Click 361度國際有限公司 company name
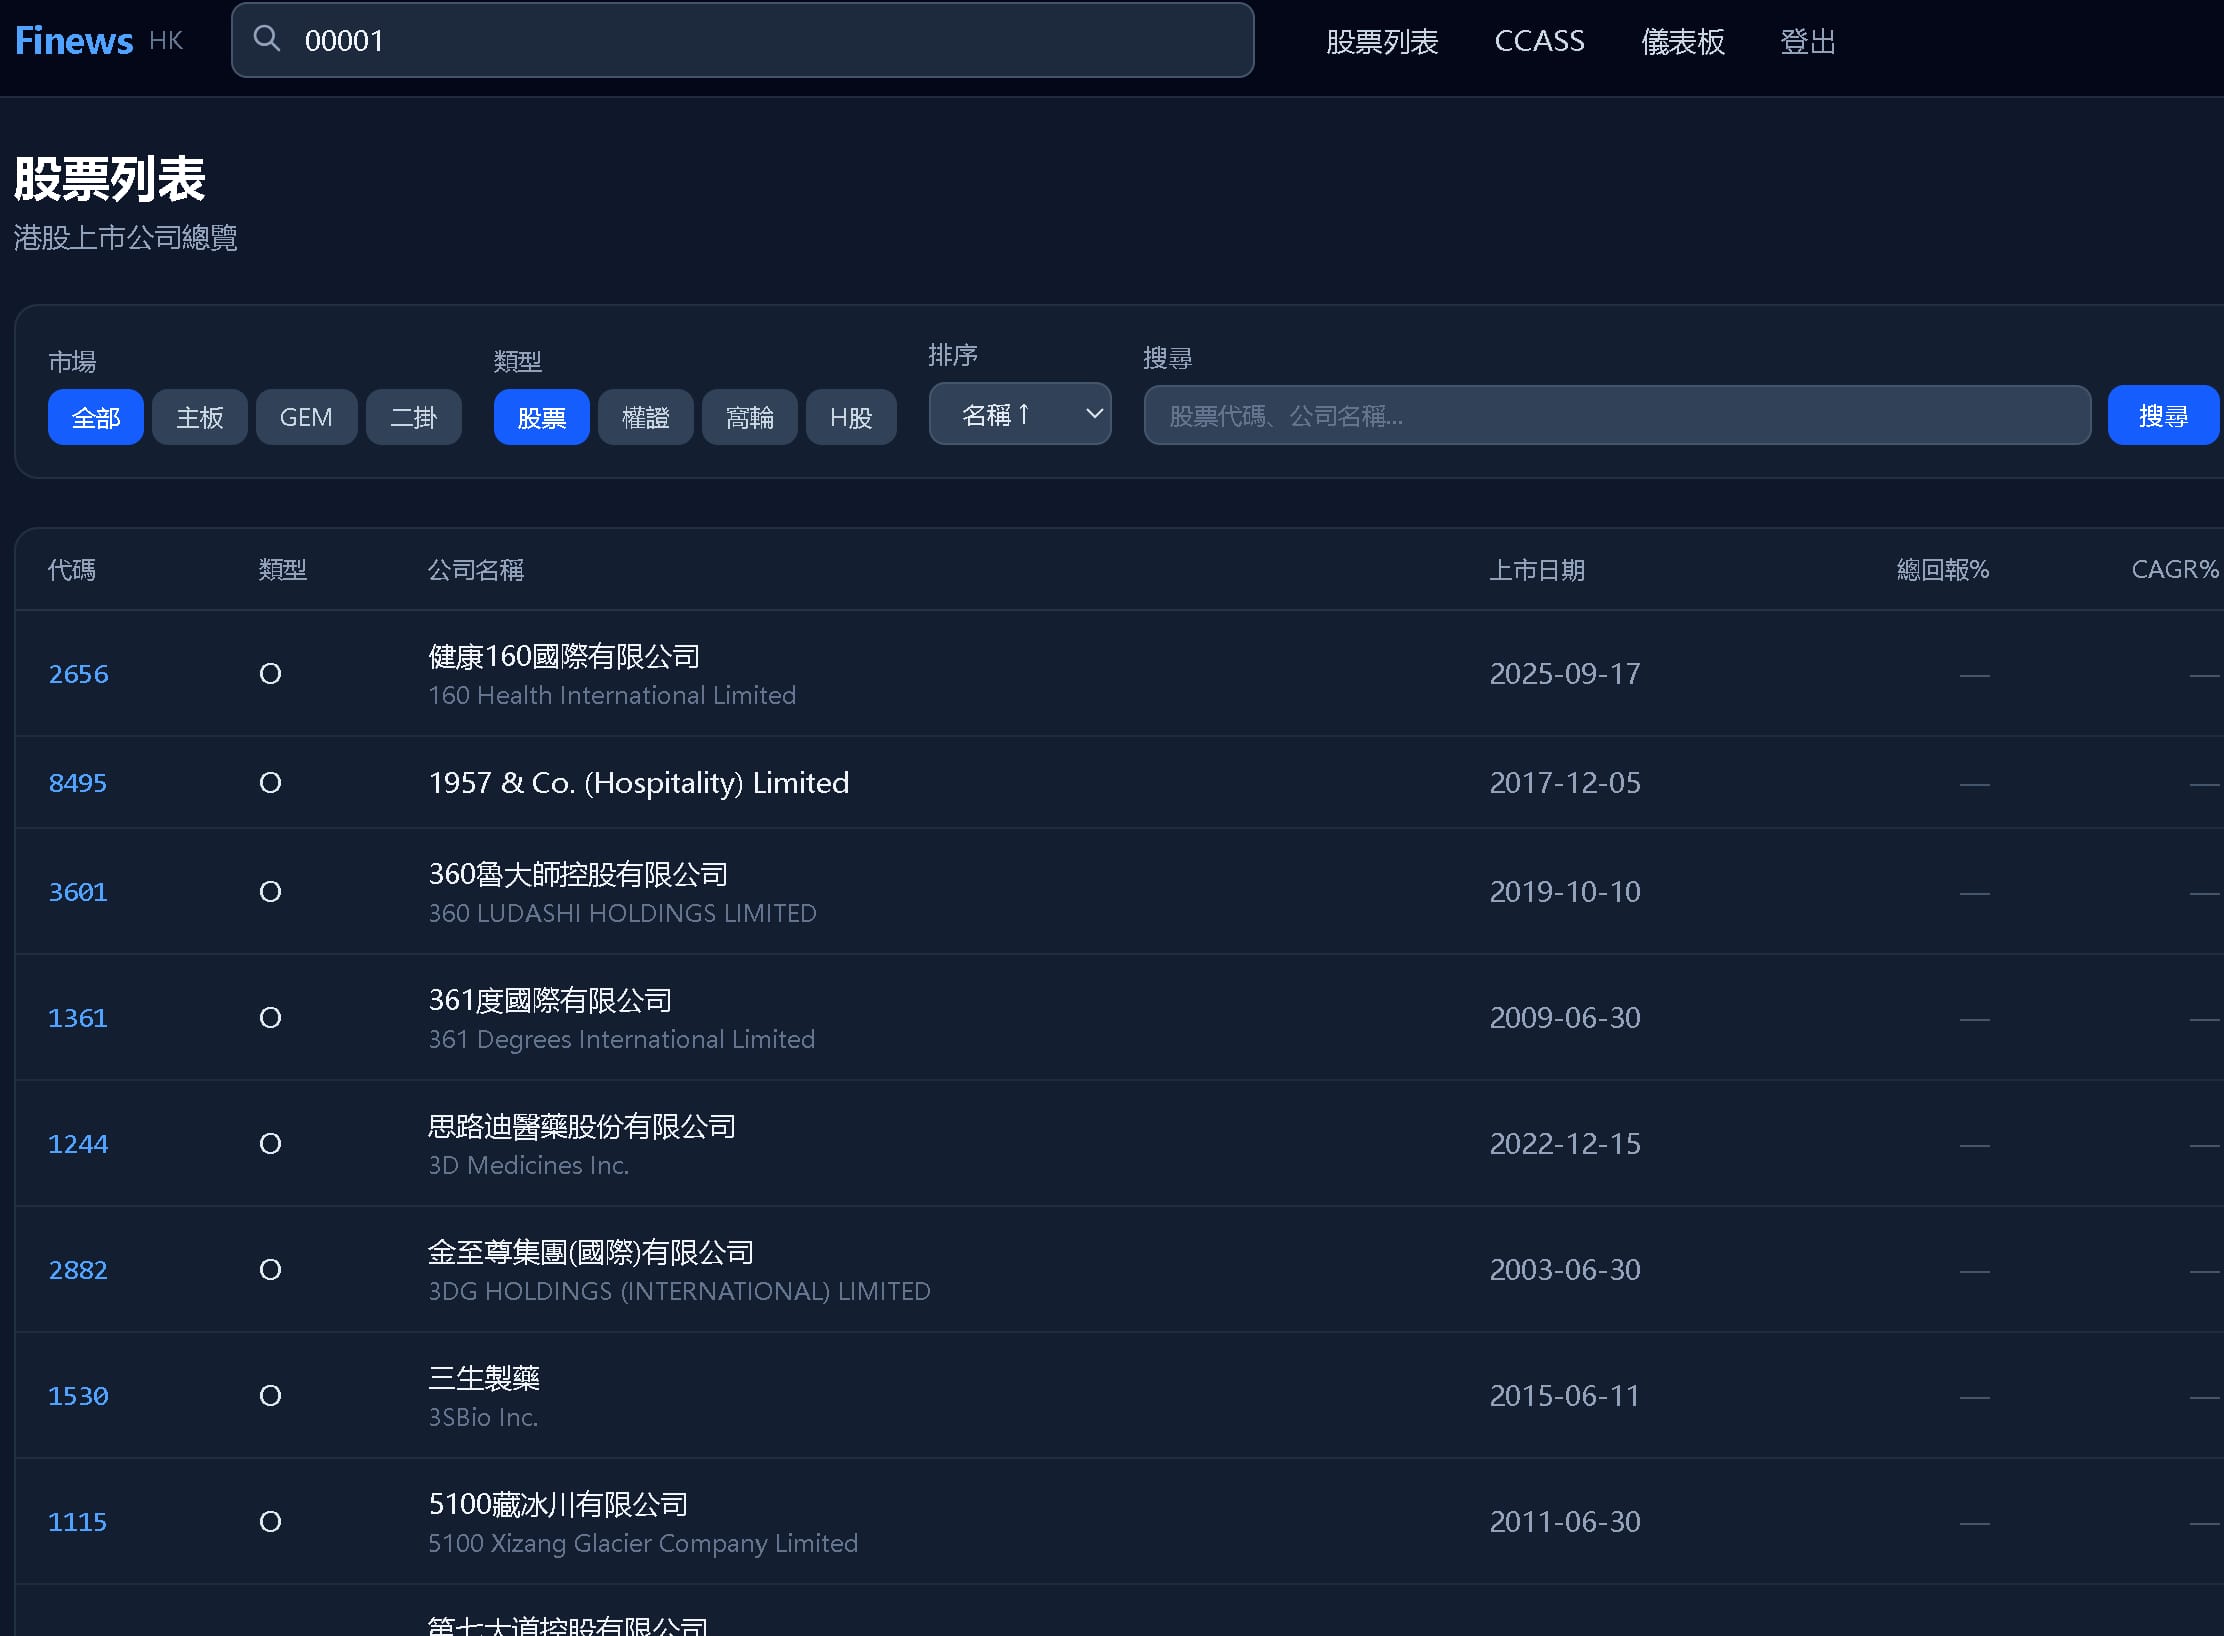 [x=550, y=1000]
